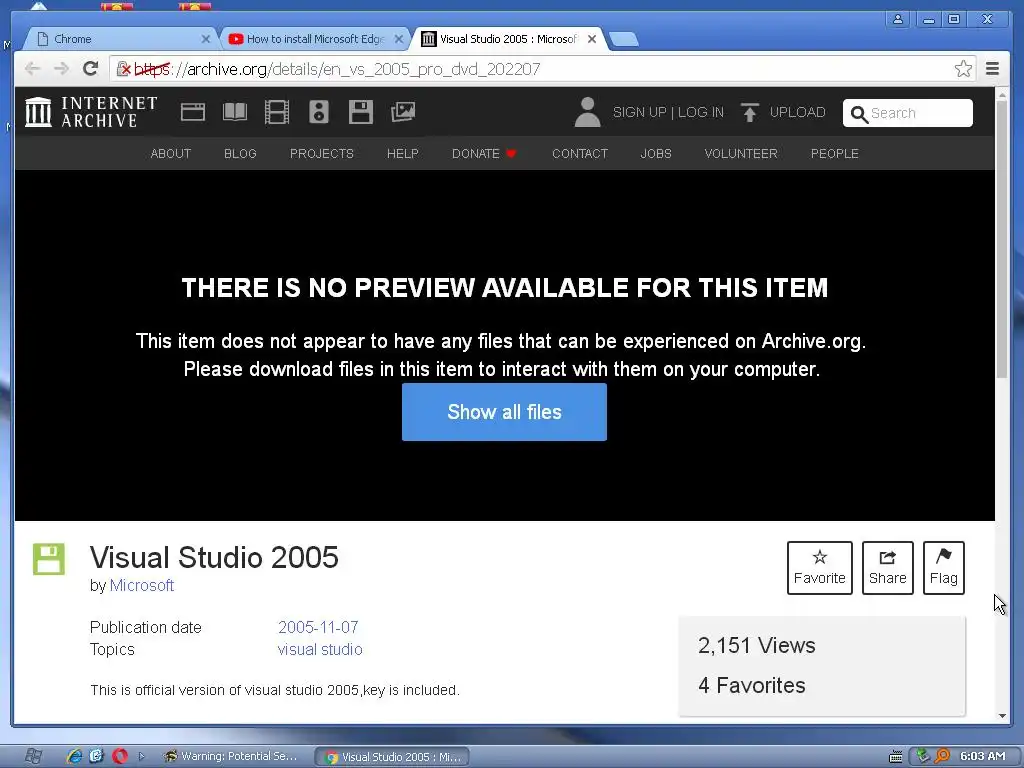
Task: Click the Chrome profile button in the title bar
Action: pyautogui.click(x=899, y=19)
